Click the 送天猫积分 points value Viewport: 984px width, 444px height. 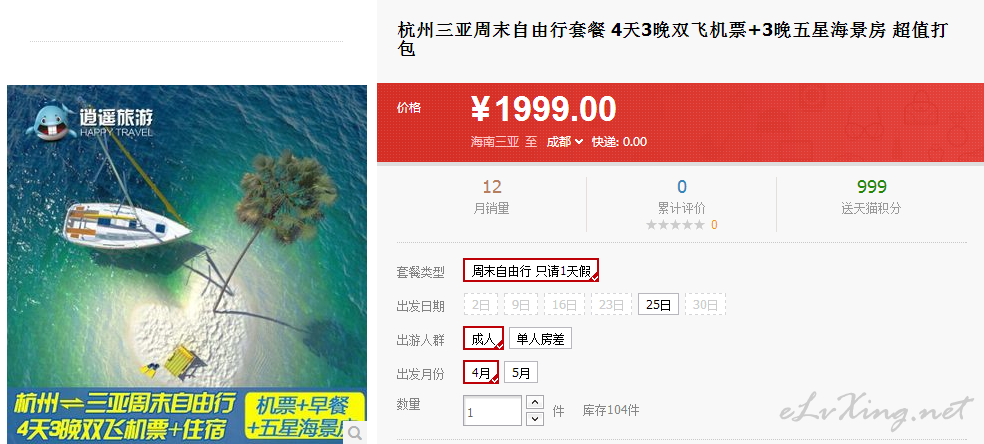click(871, 187)
